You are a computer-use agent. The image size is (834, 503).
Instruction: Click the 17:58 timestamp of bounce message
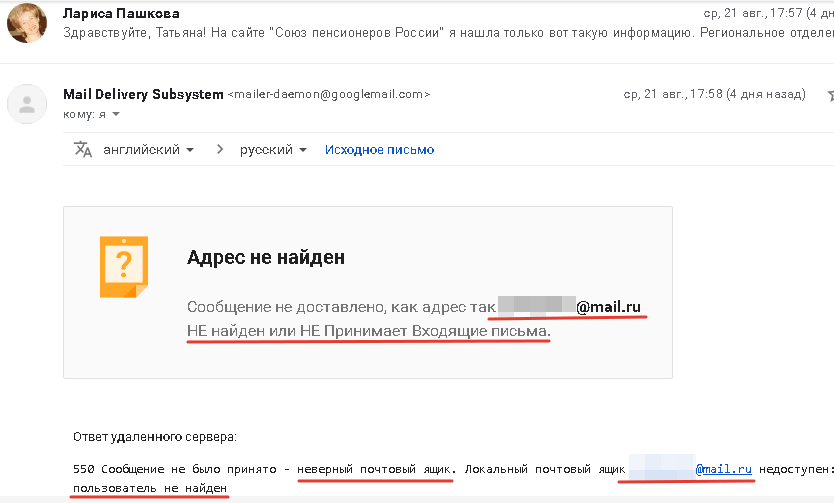(714, 94)
